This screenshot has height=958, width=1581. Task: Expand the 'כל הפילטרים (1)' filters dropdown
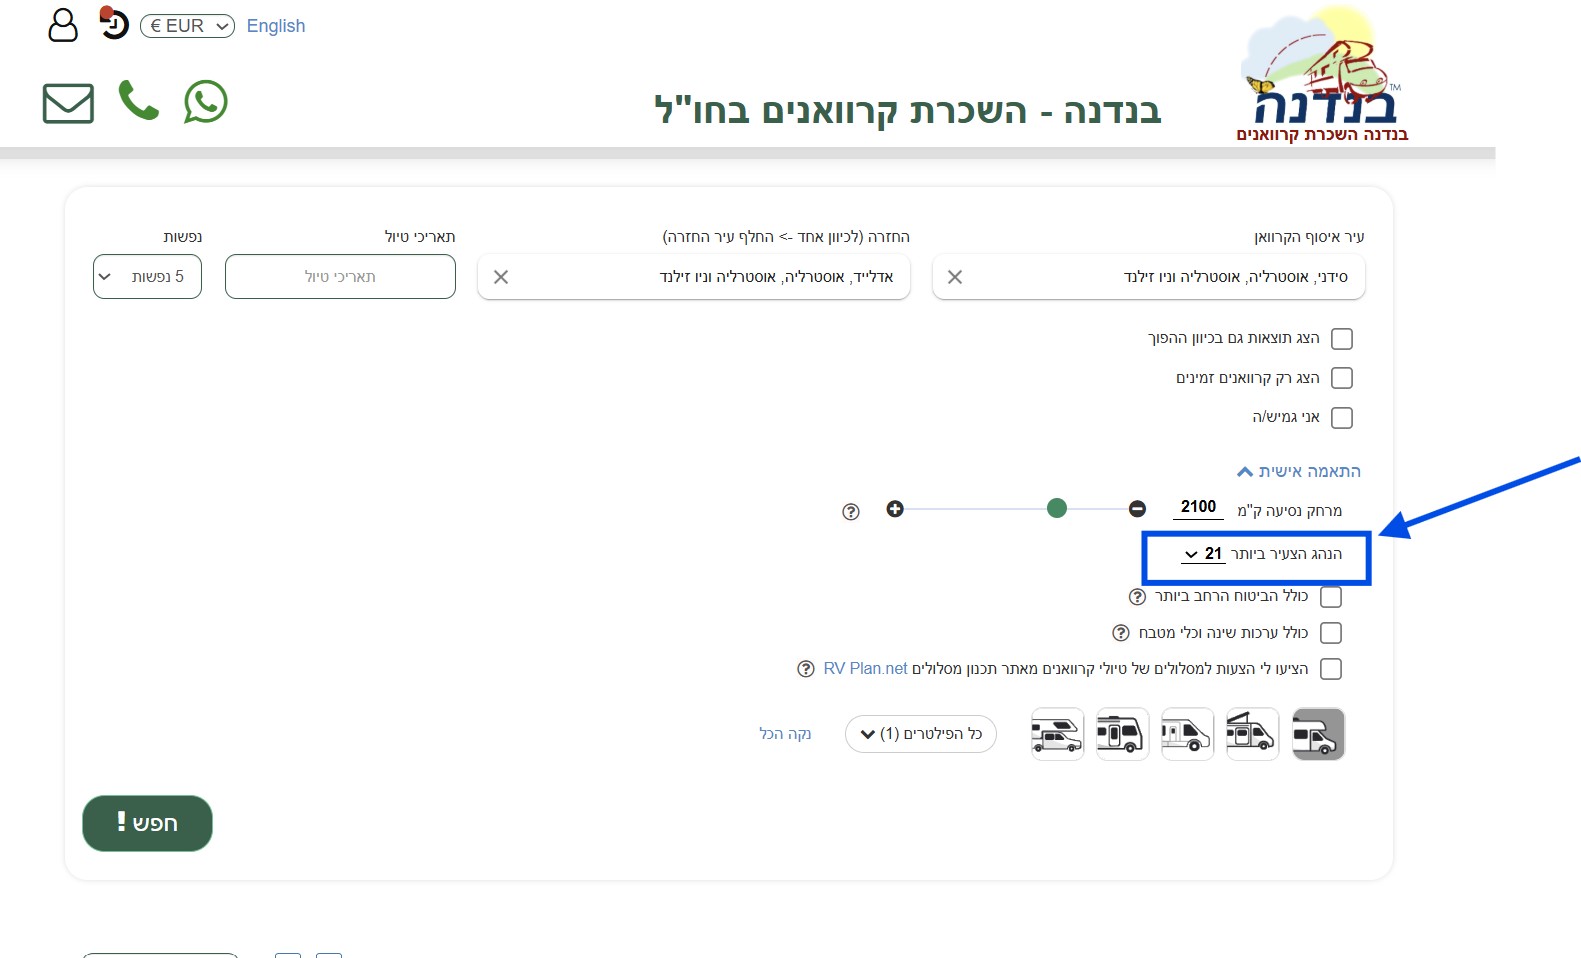click(x=920, y=734)
